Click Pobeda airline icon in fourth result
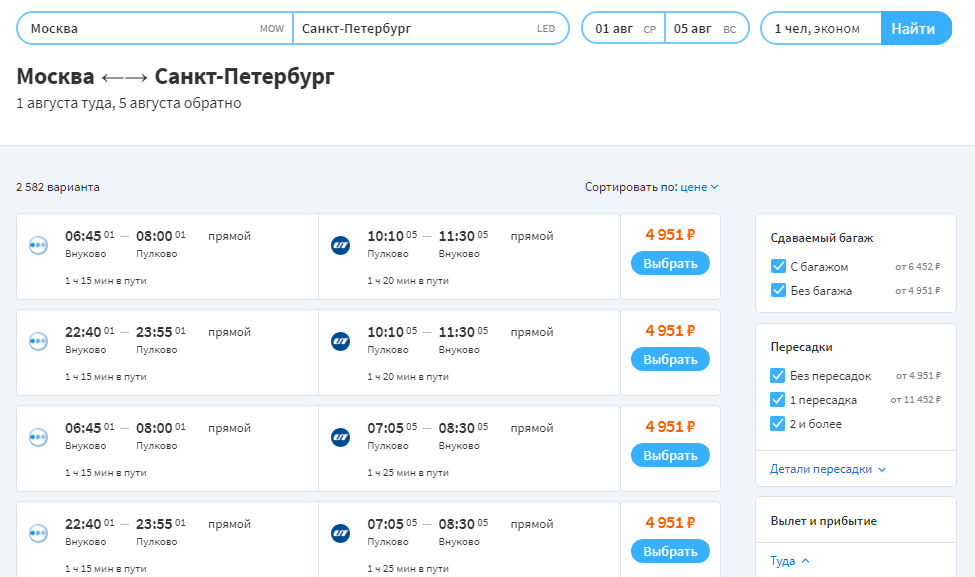The height and width of the screenshot is (577, 975). (39, 533)
